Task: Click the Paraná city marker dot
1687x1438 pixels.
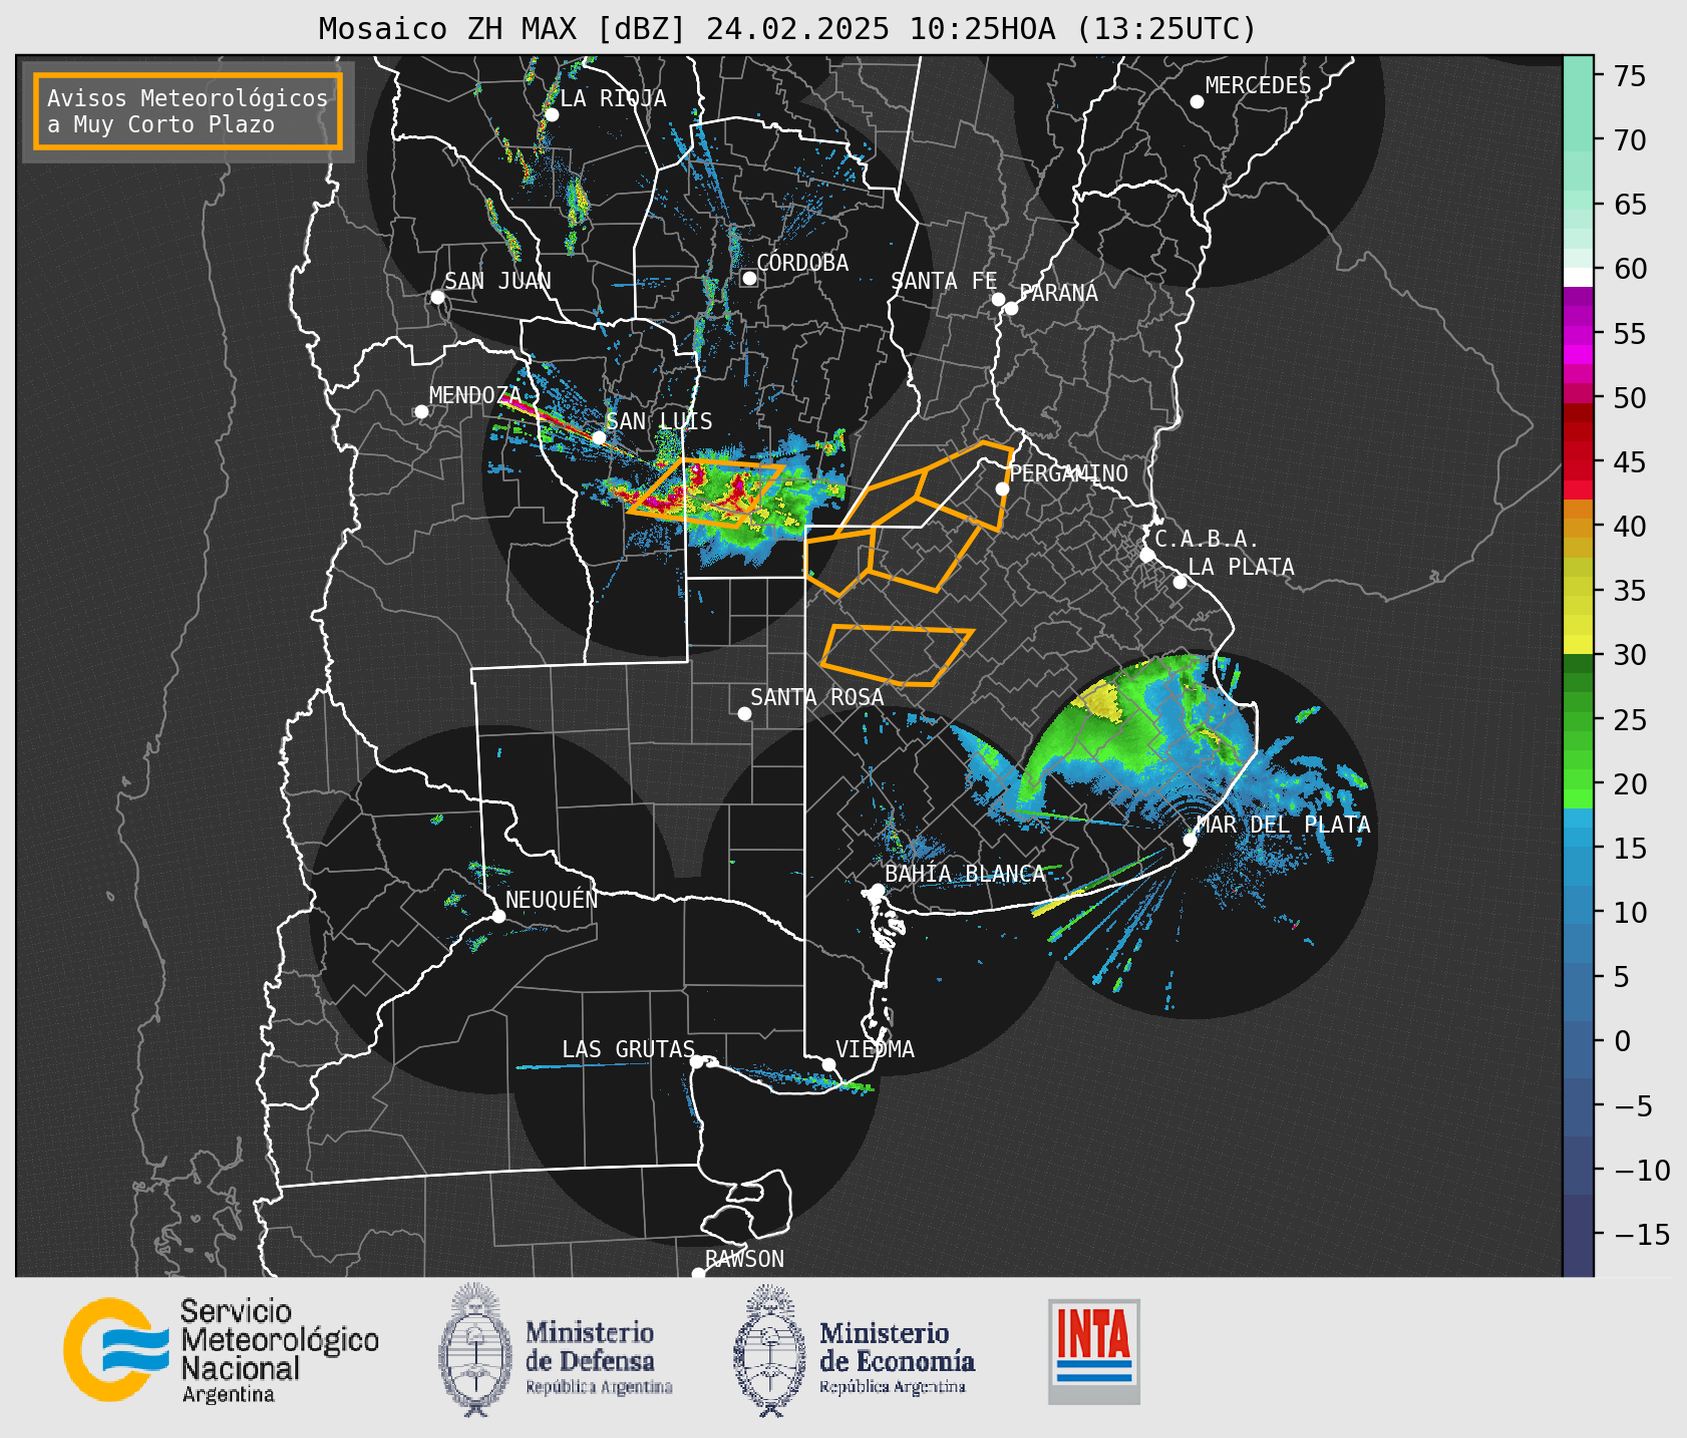Action: click(1011, 308)
